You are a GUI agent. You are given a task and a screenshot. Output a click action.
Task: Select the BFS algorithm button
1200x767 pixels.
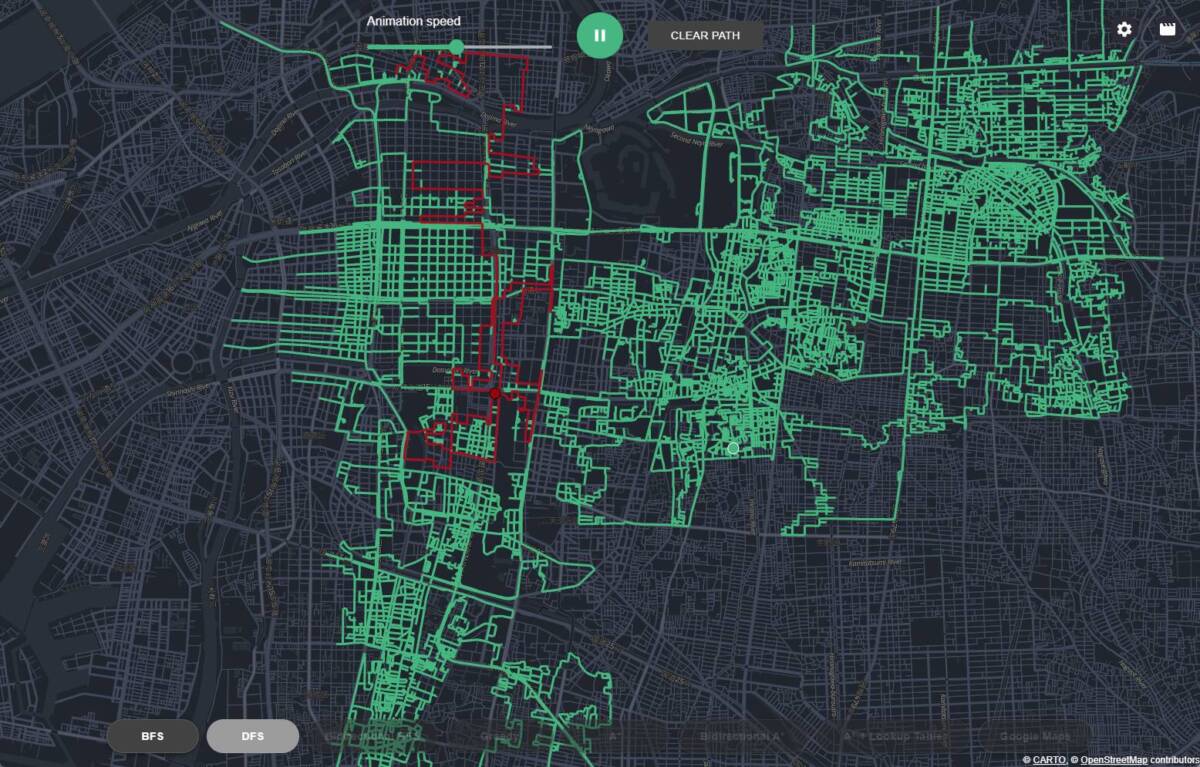[152, 736]
